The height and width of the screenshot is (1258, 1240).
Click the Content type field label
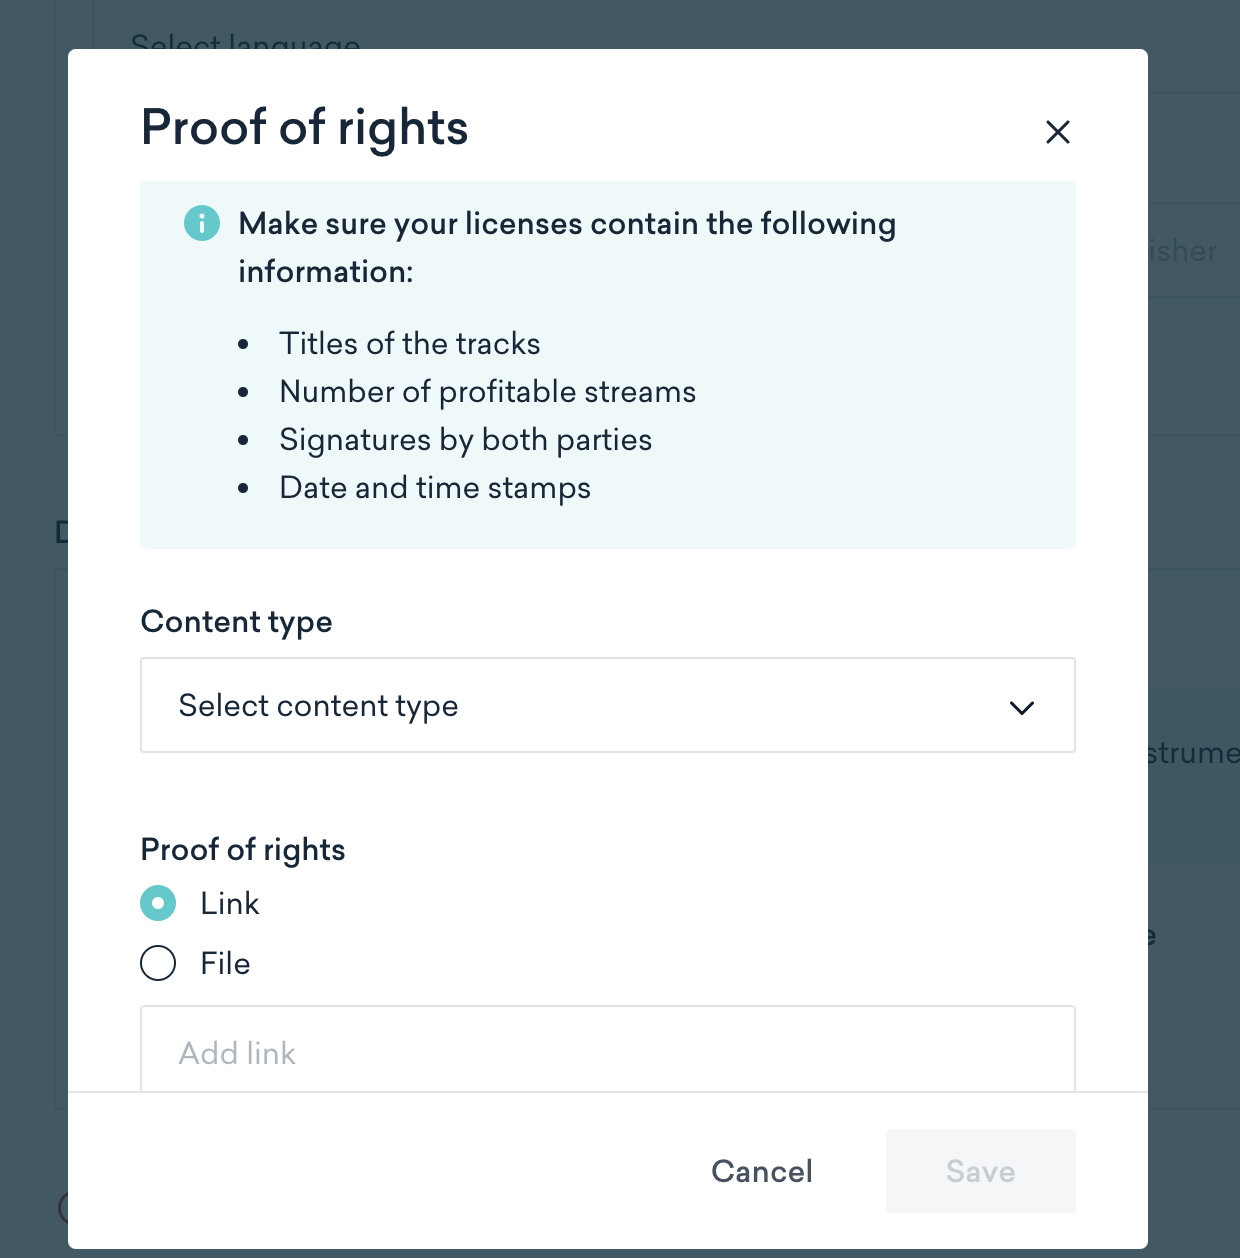point(237,621)
